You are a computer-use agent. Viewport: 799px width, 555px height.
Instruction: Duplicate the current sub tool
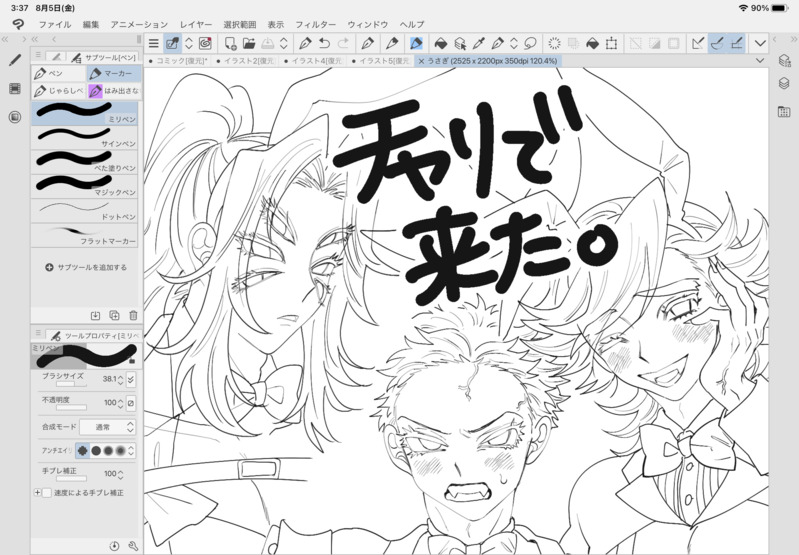115,315
